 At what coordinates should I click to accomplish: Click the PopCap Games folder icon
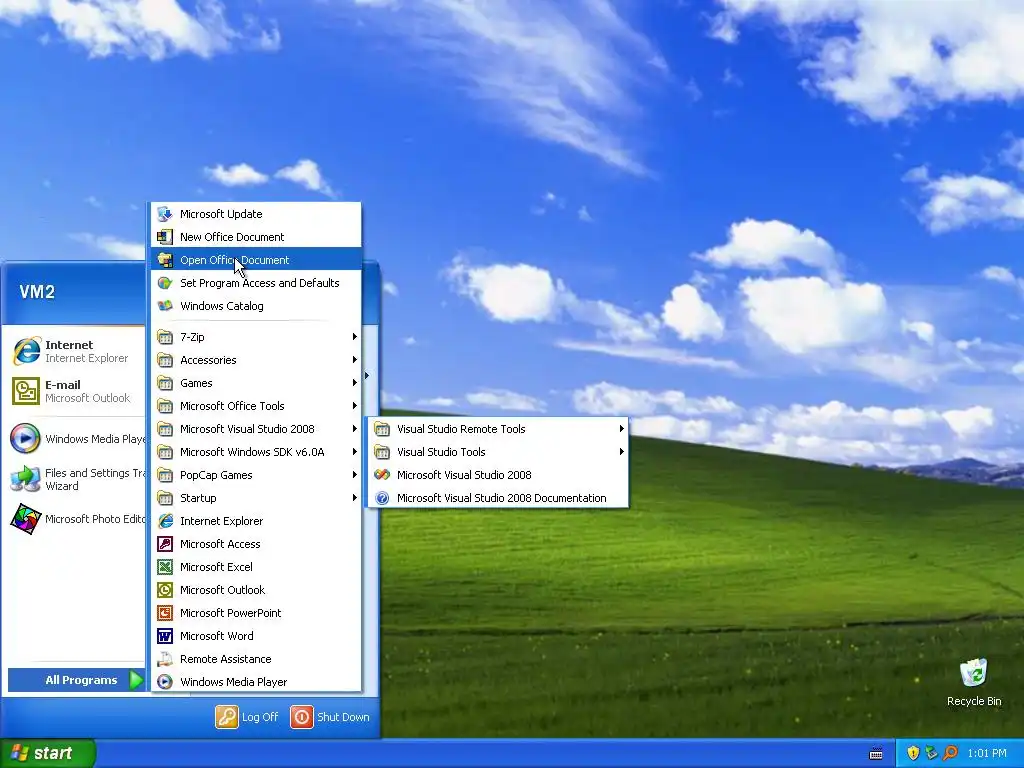165,475
